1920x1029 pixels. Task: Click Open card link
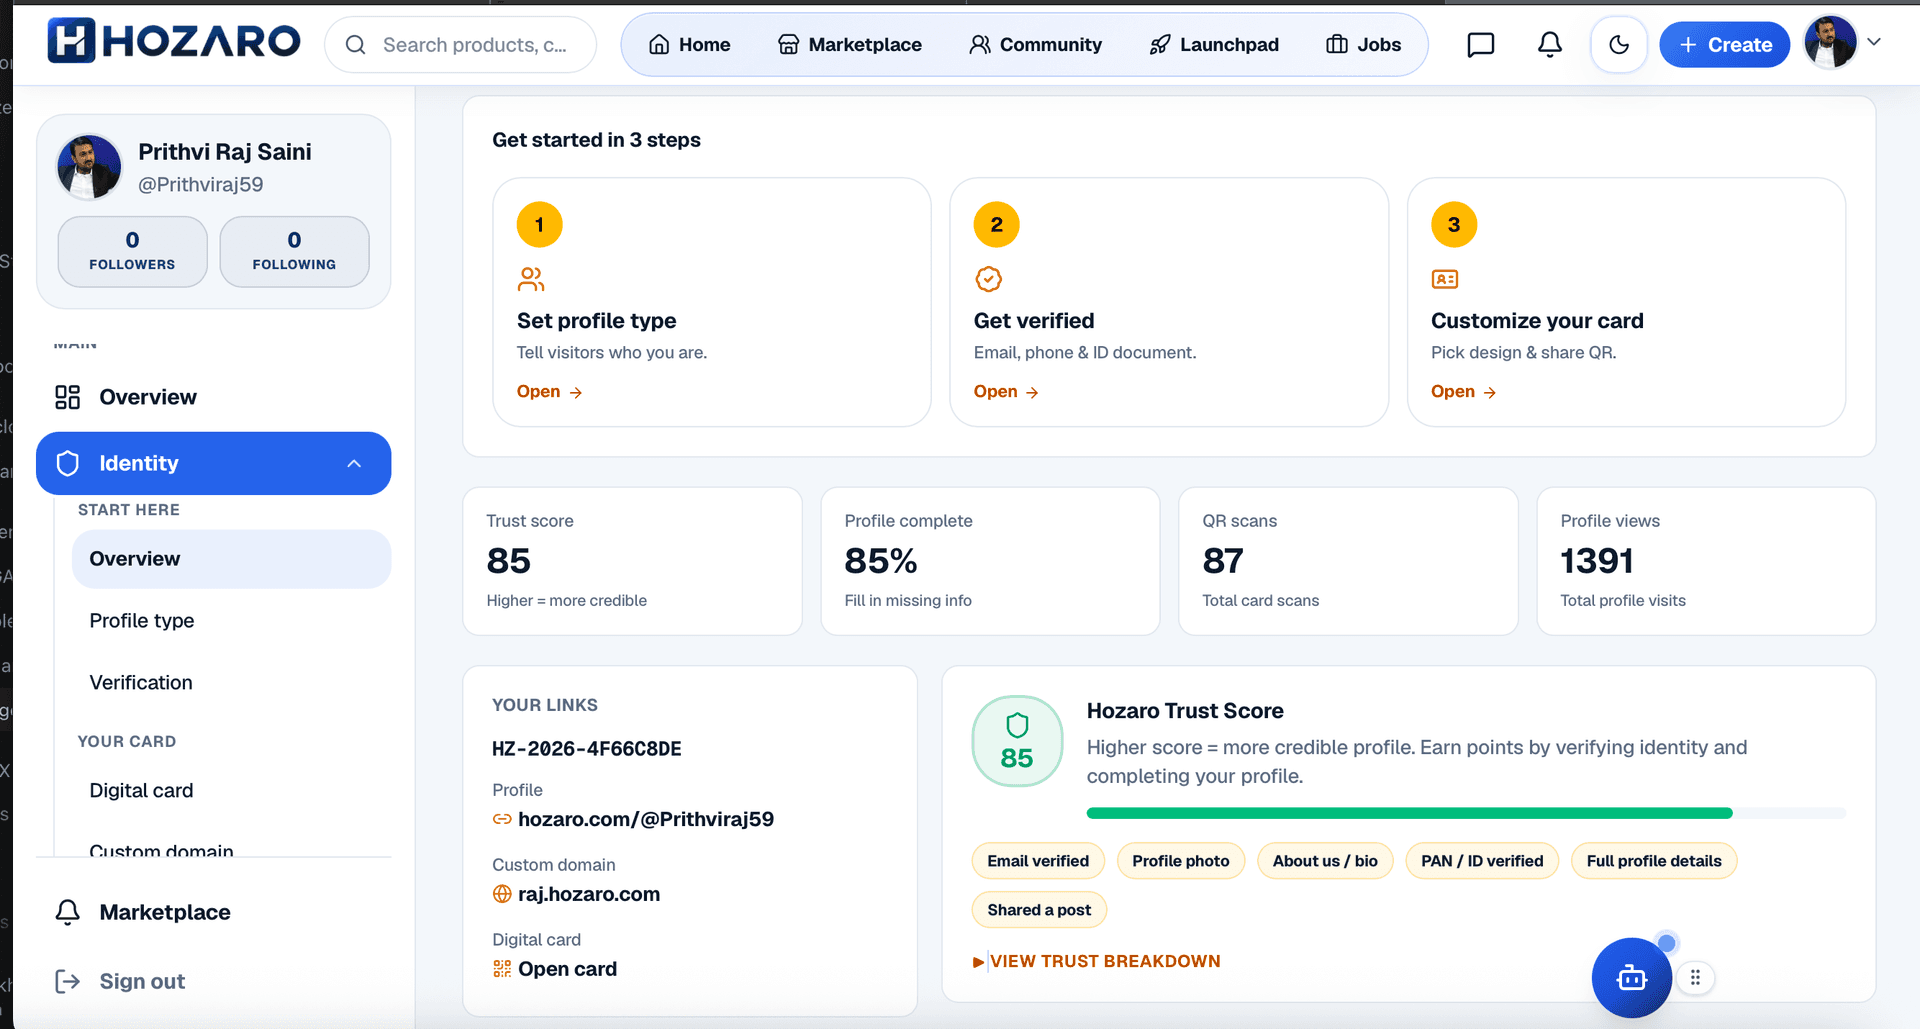(x=567, y=969)
